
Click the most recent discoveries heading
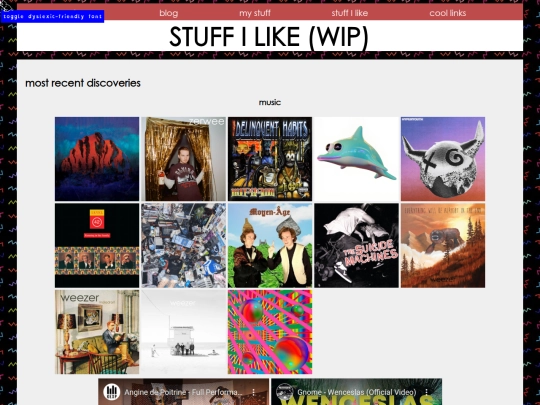point(83,83)
